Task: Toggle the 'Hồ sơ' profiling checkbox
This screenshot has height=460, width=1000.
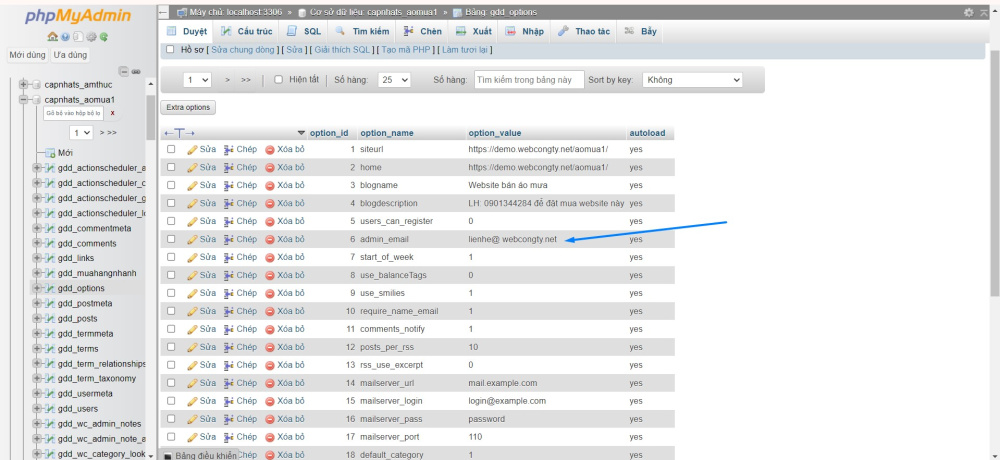Action: pos(170,49)
